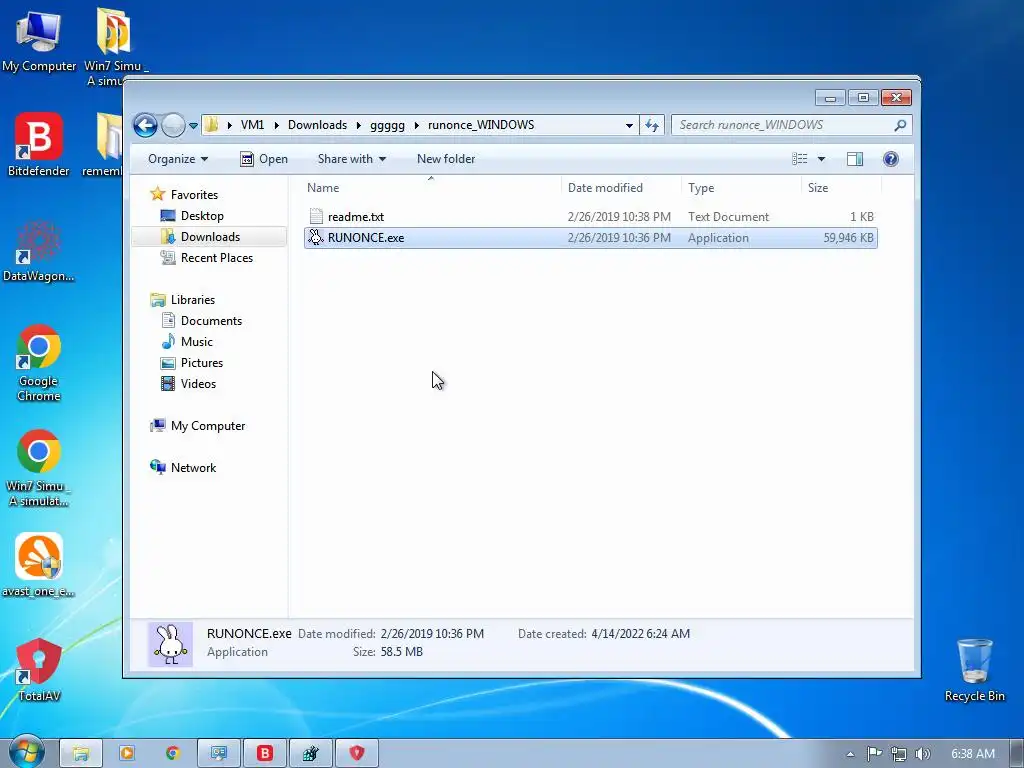Open My Computer in navigation pane
Image resolution: width=1024 pixels, height=768 pixels.
[208, 425]
